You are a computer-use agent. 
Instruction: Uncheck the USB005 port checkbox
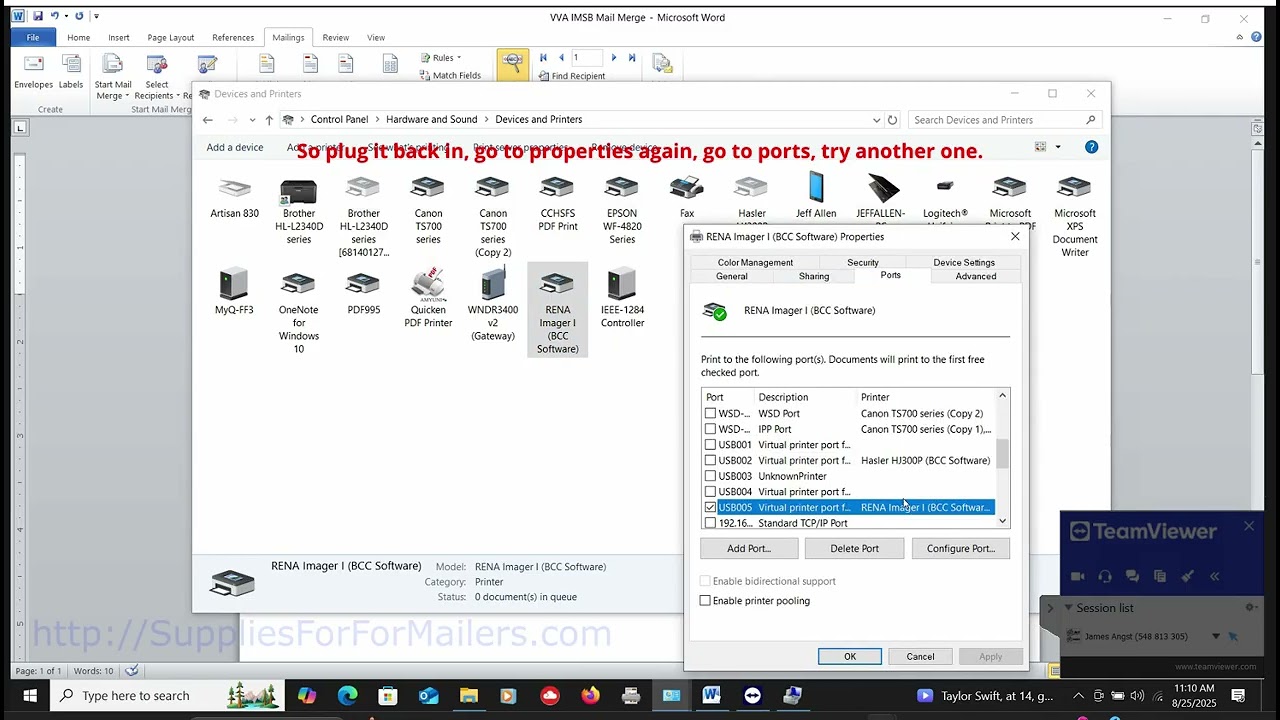point(710,507)
